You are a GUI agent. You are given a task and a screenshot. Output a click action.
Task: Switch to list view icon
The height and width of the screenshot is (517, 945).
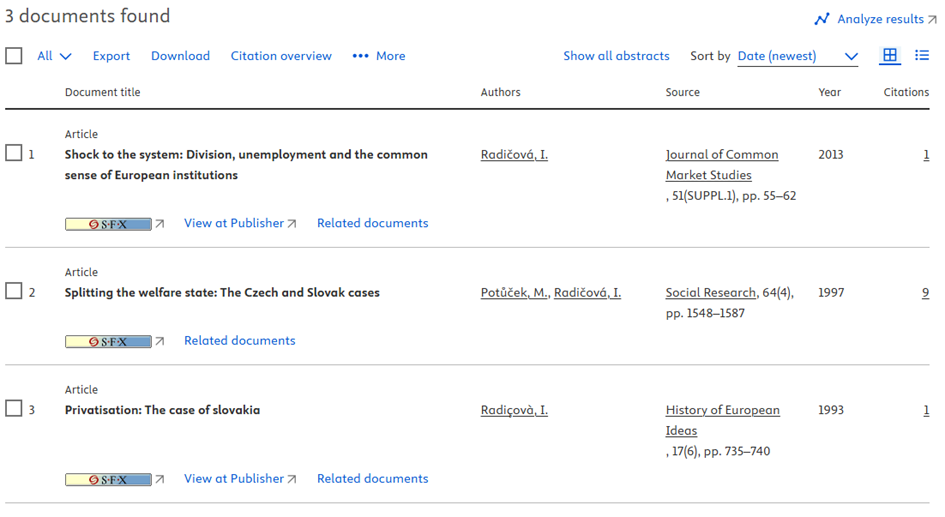[922, 56]
